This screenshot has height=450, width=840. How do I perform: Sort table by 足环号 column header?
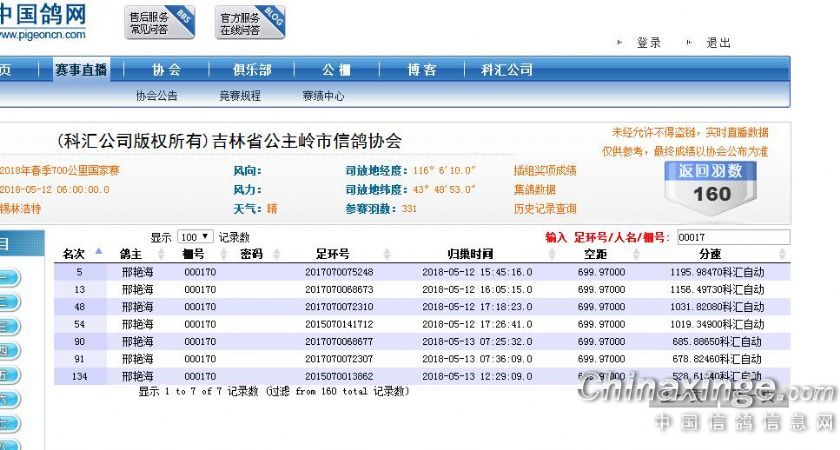[x=332, y=254]
